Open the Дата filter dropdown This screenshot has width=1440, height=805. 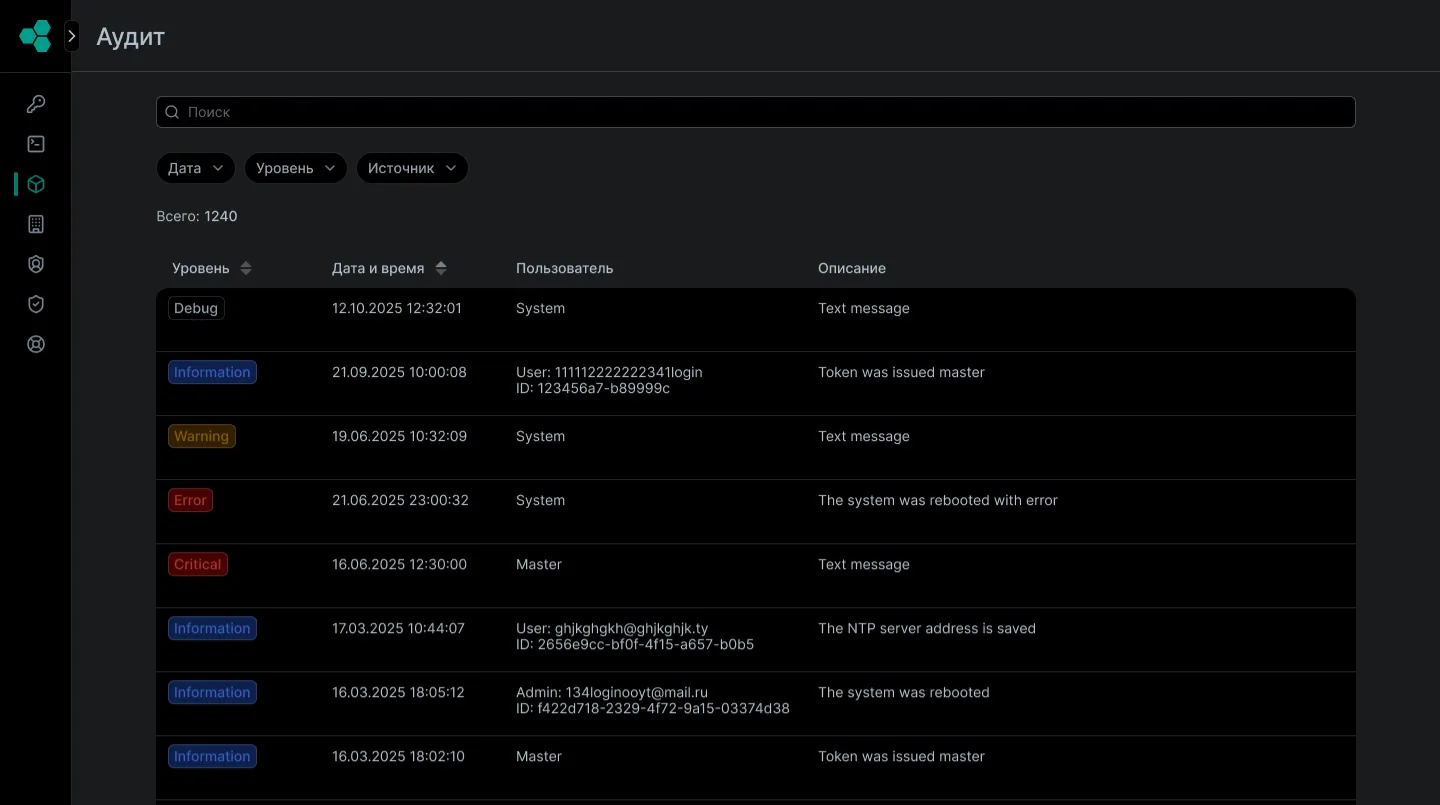[x=196, y=168]
